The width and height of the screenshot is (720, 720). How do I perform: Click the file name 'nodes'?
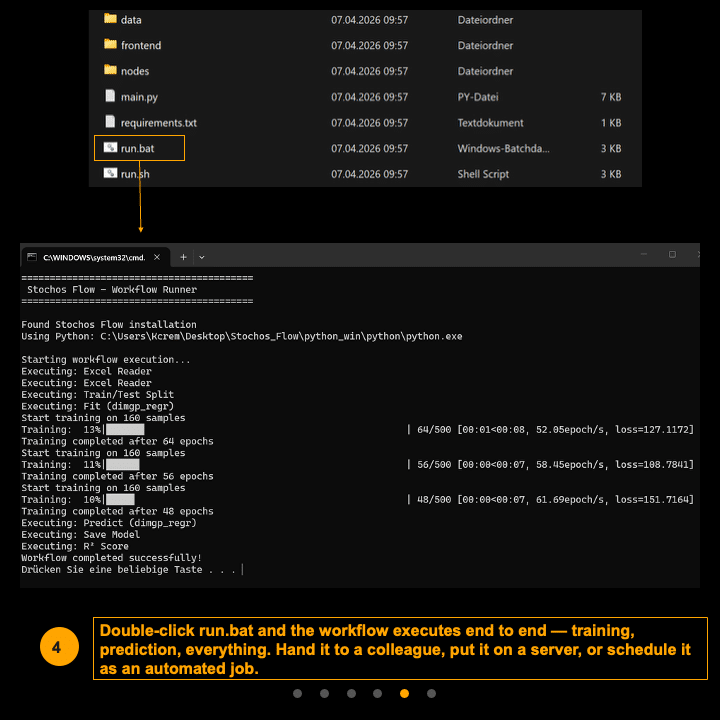[x=135, y=71]
